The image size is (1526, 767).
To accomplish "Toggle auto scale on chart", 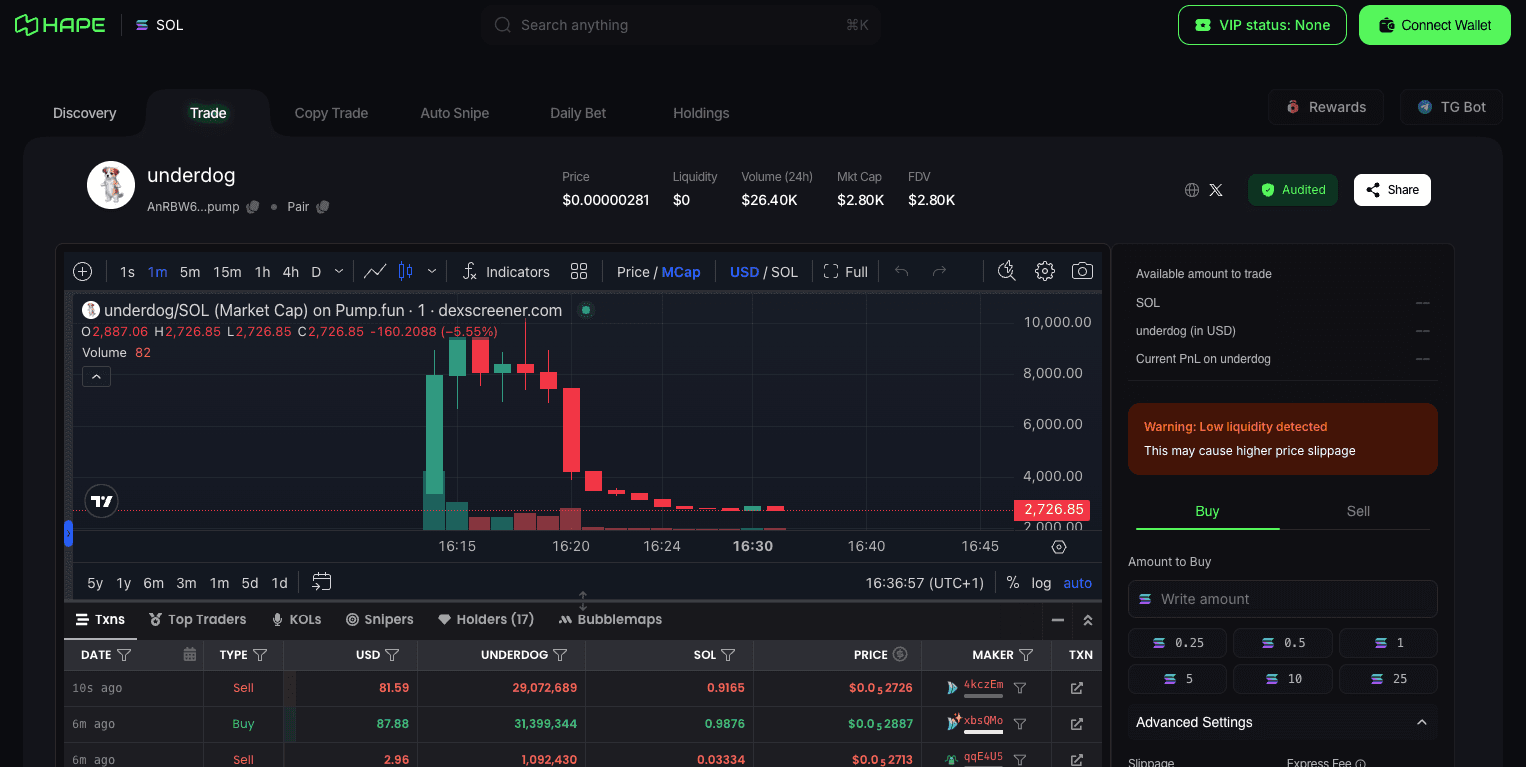I will point(1077,583).
